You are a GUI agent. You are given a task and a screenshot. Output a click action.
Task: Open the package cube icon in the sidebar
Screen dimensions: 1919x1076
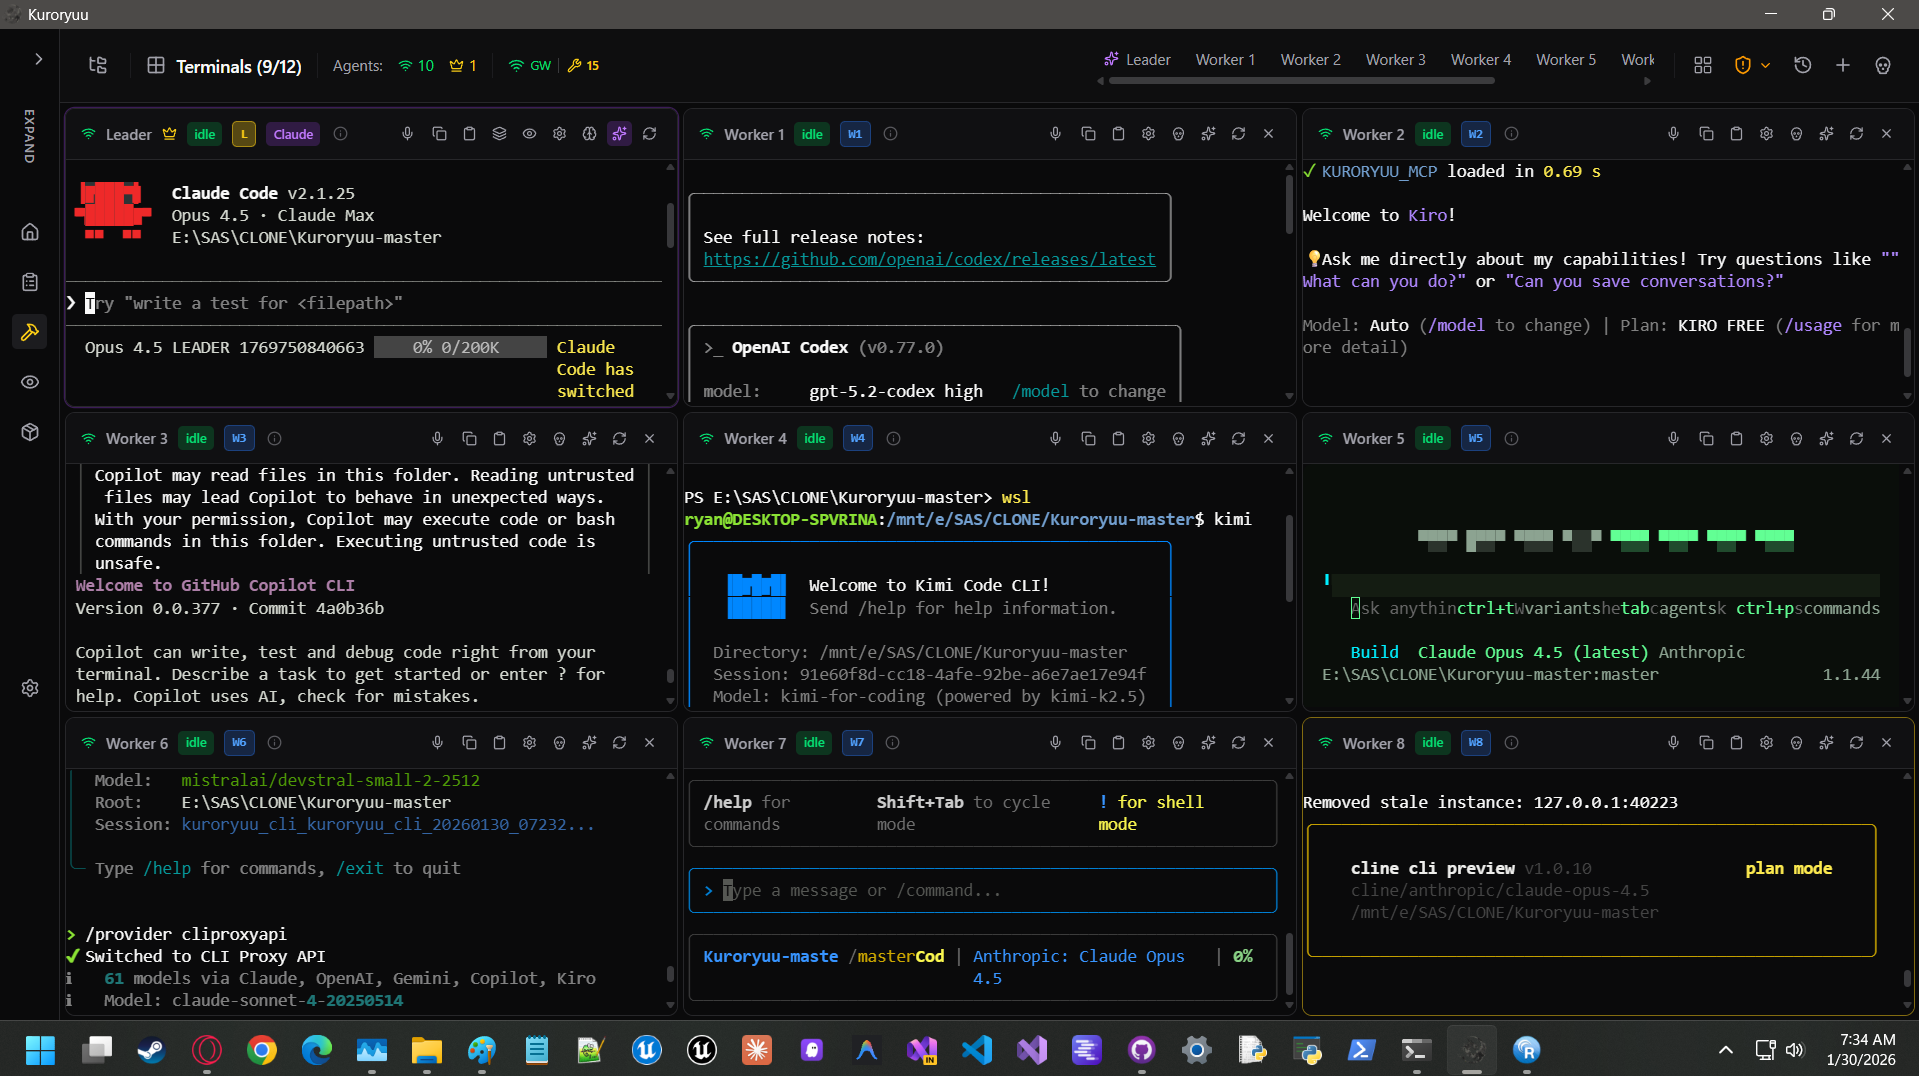(x=30, y=432)
